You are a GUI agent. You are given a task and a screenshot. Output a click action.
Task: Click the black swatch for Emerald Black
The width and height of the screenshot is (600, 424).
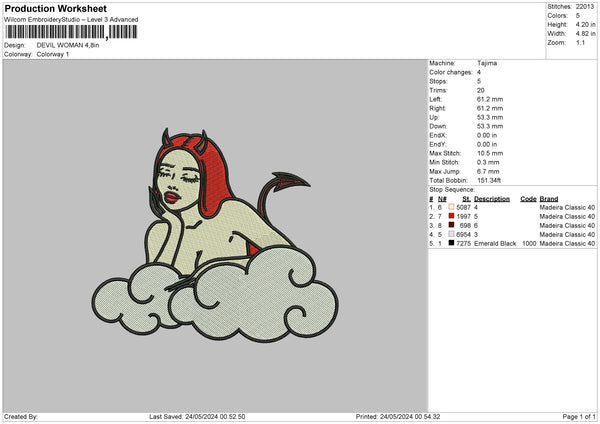coord(451,243)
